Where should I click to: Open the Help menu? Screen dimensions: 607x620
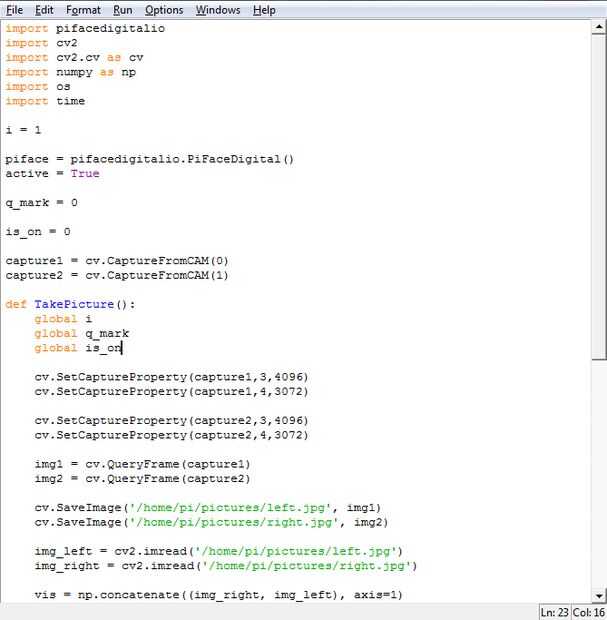pos(264,10)
